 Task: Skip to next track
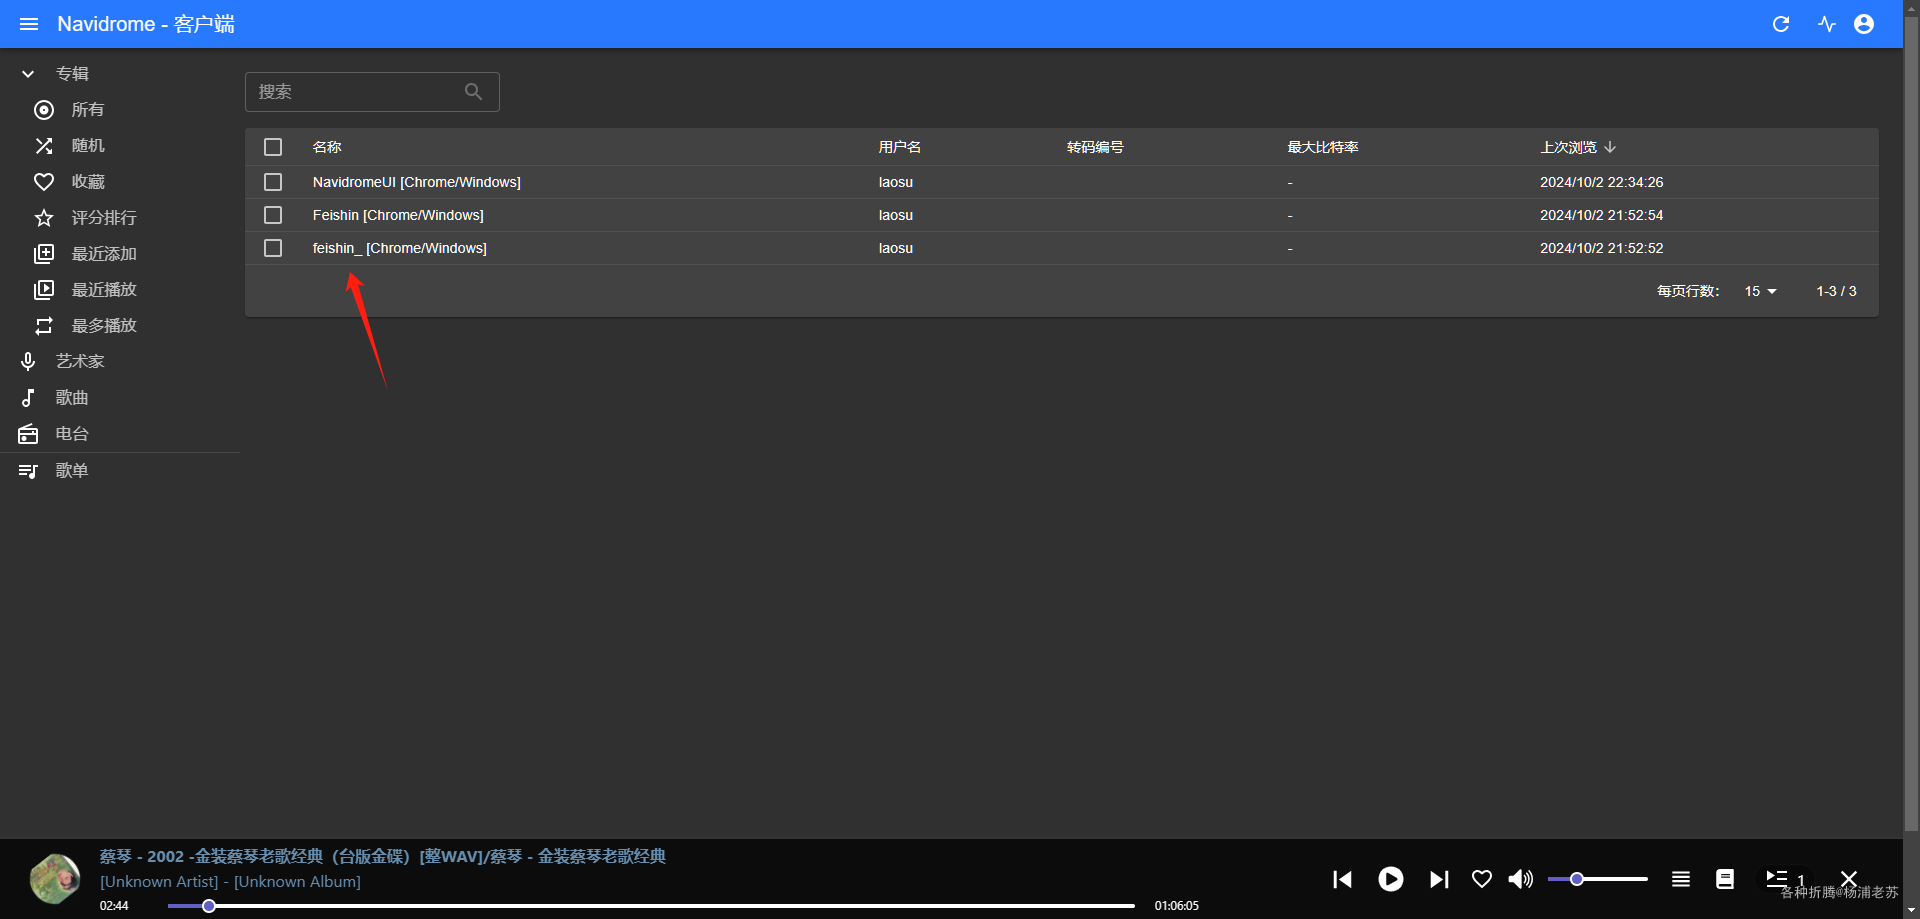click(1439, 879)
